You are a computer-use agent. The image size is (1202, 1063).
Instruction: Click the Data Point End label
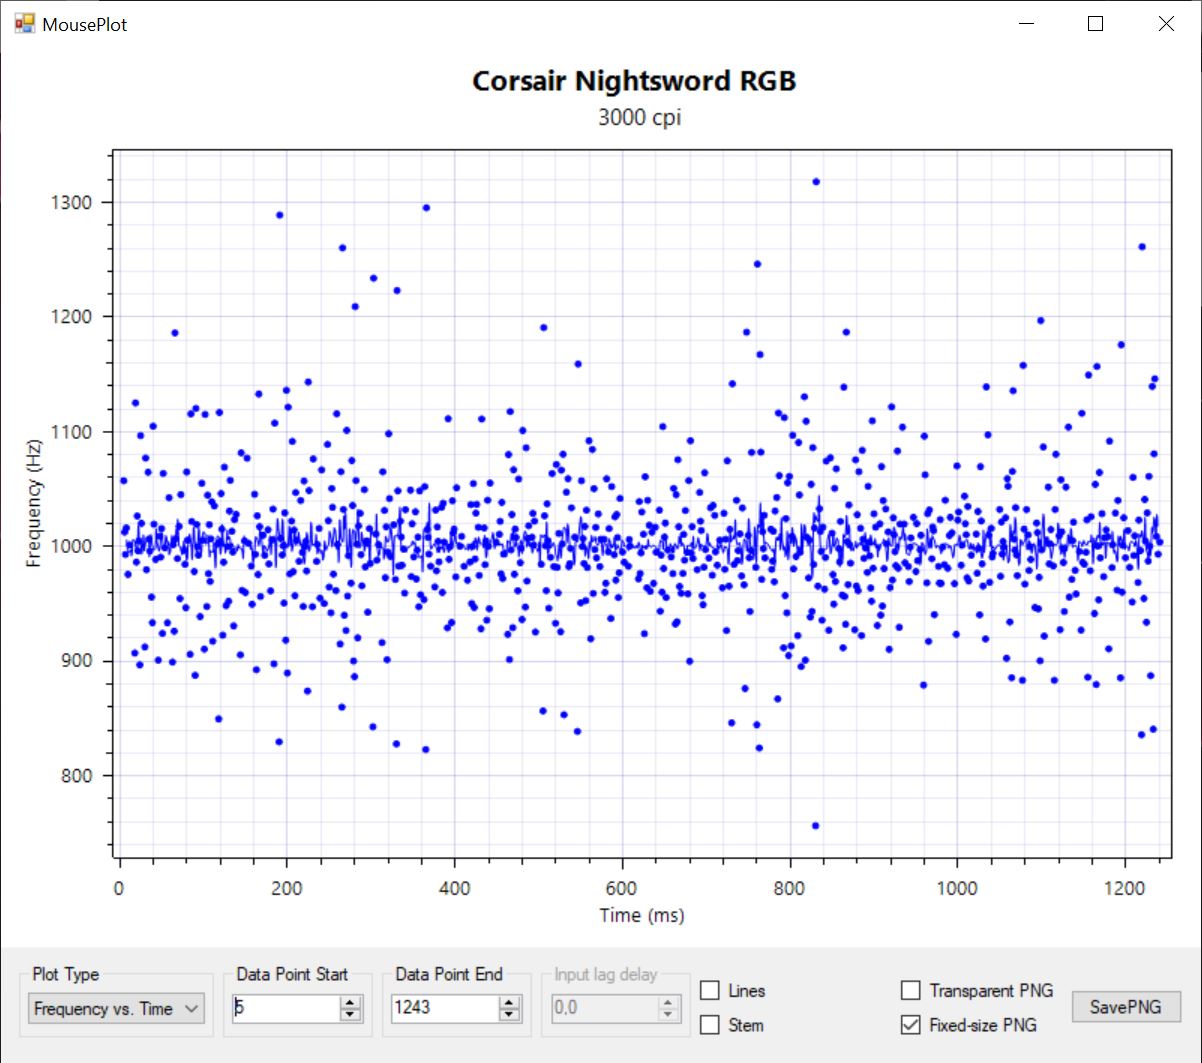tap(449, 974)
